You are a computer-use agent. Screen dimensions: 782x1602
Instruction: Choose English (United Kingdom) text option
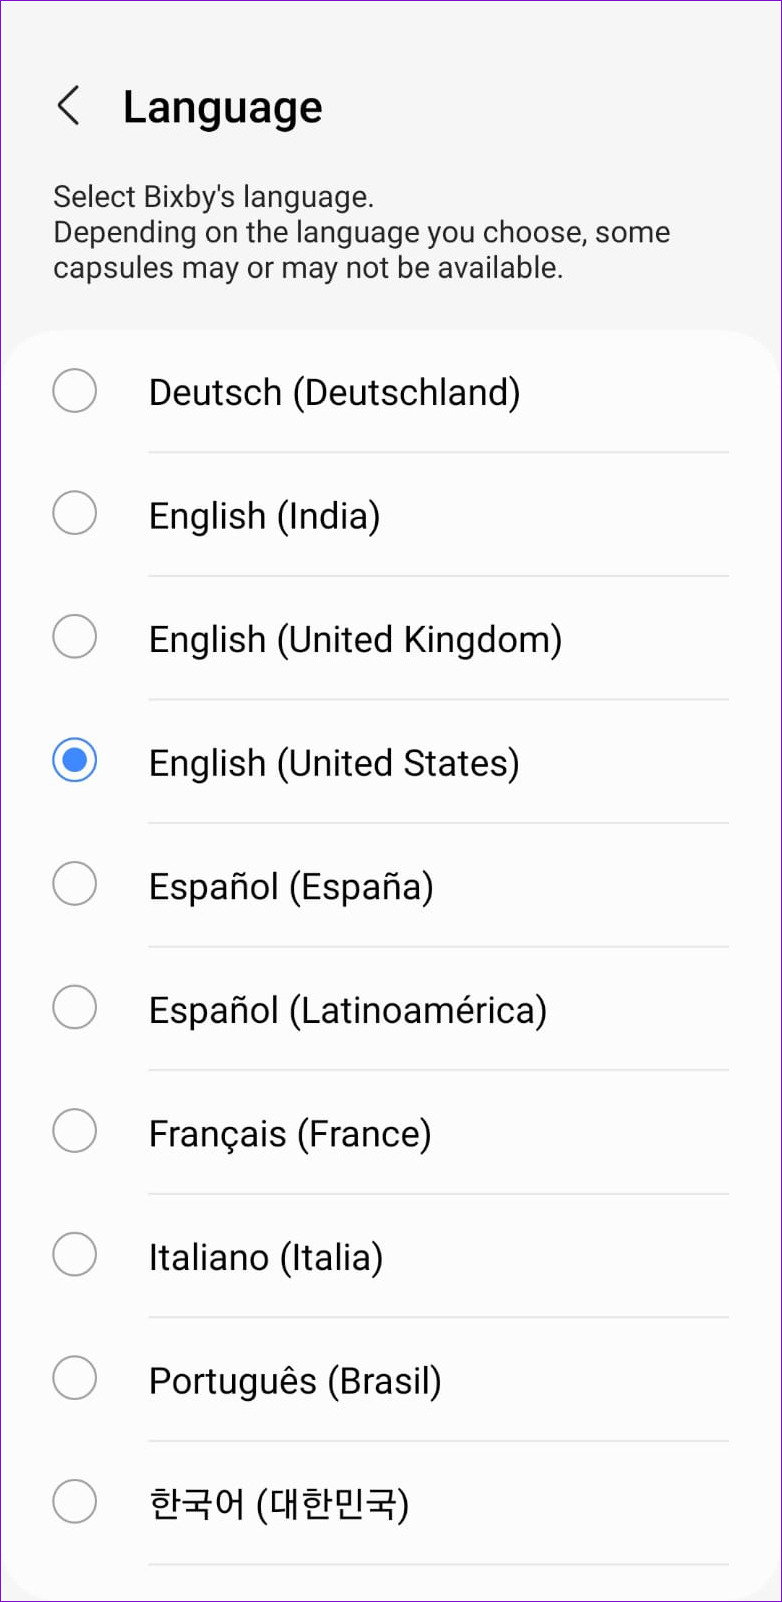point(355,640)
